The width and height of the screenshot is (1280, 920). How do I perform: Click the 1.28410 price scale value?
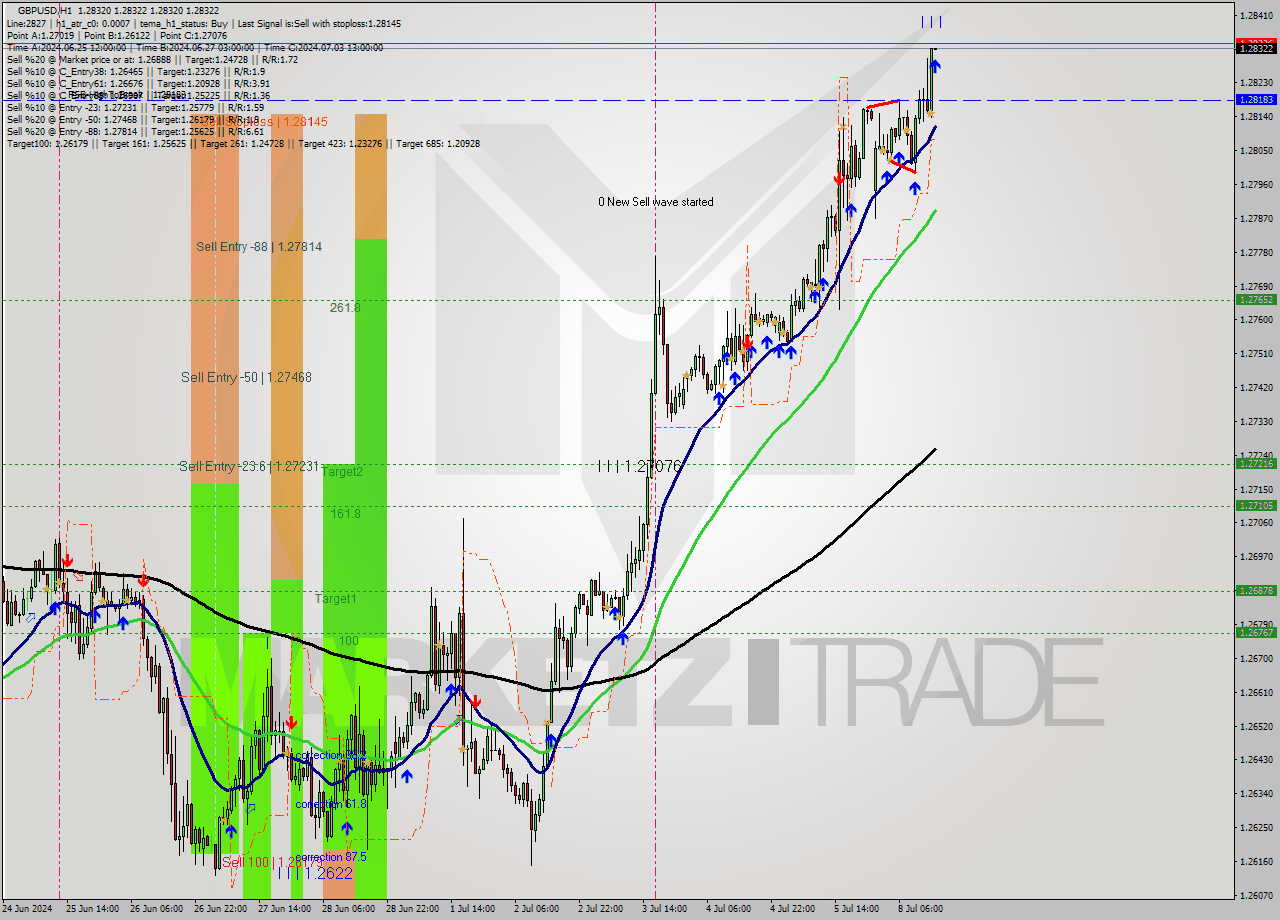coord(1256,16)
